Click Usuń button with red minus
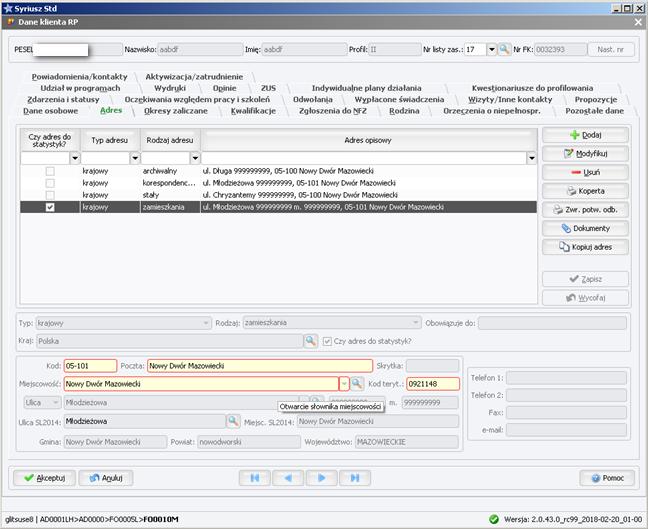Viewport: 648px width, 529px height. 585,172
